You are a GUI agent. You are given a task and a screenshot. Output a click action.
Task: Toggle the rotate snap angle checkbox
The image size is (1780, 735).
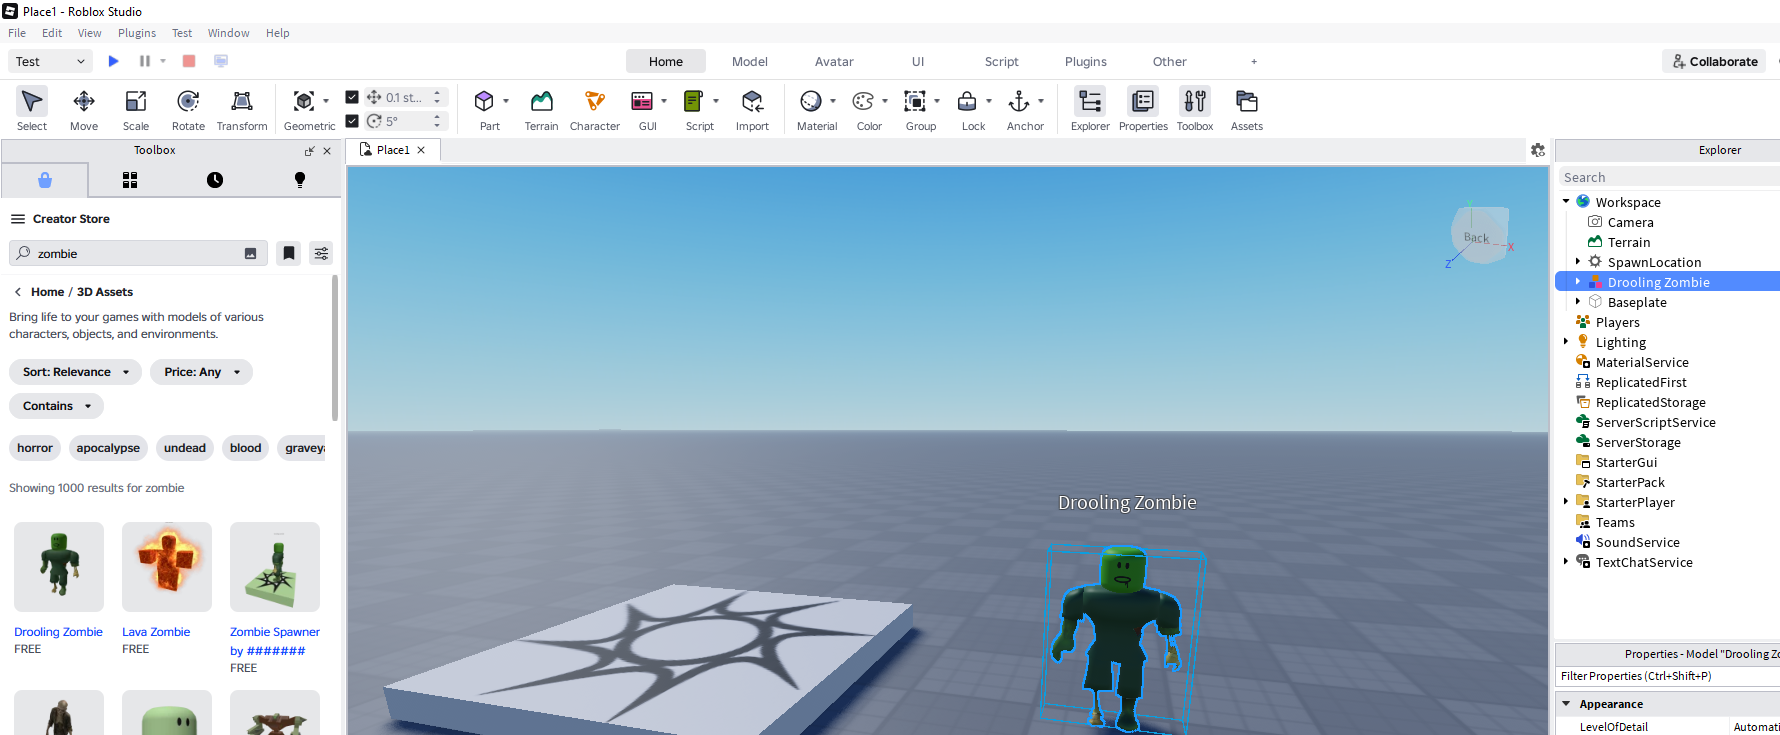[352, 121]
